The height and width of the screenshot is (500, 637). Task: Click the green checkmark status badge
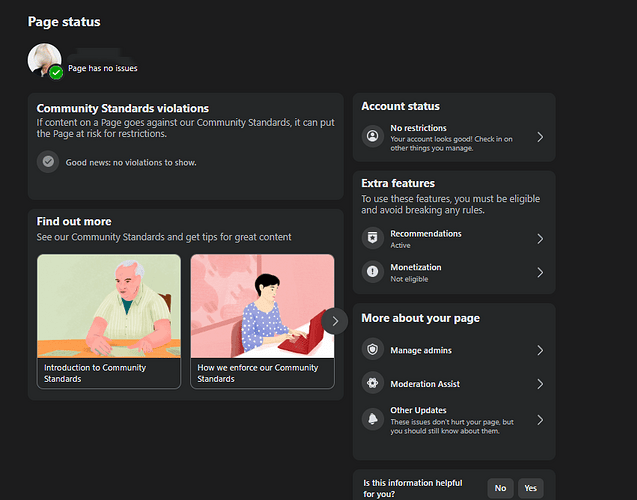[x=56, y=72]
